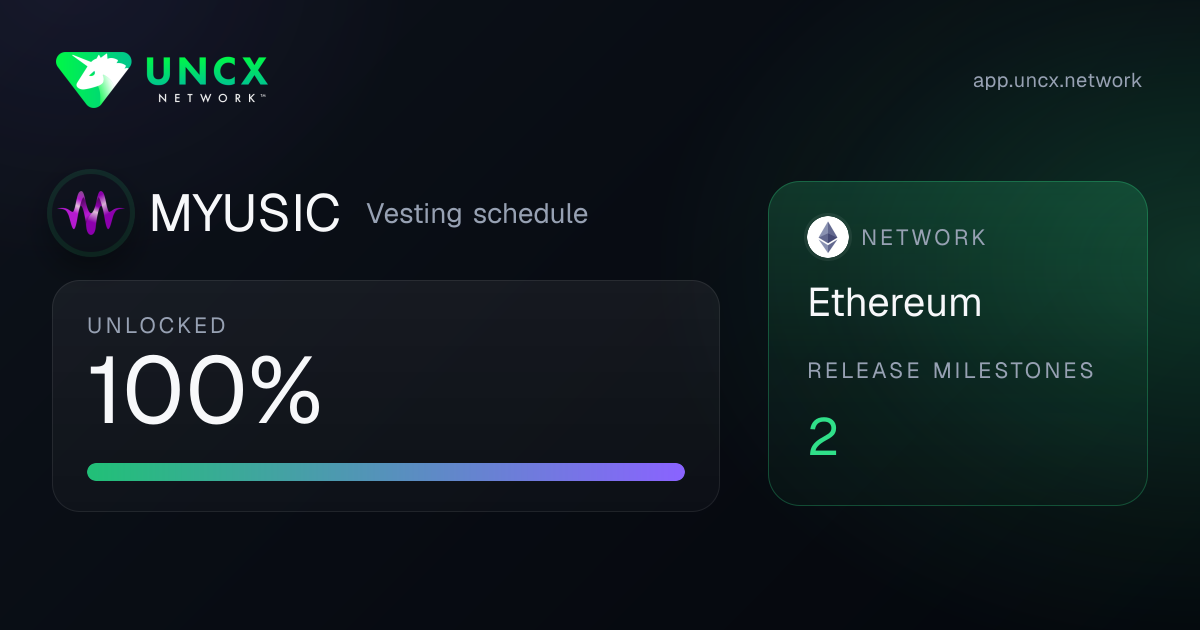Click the UNLOCKED heading text
The width and height of the screenshot is (1200, 630).
(157, 325)
